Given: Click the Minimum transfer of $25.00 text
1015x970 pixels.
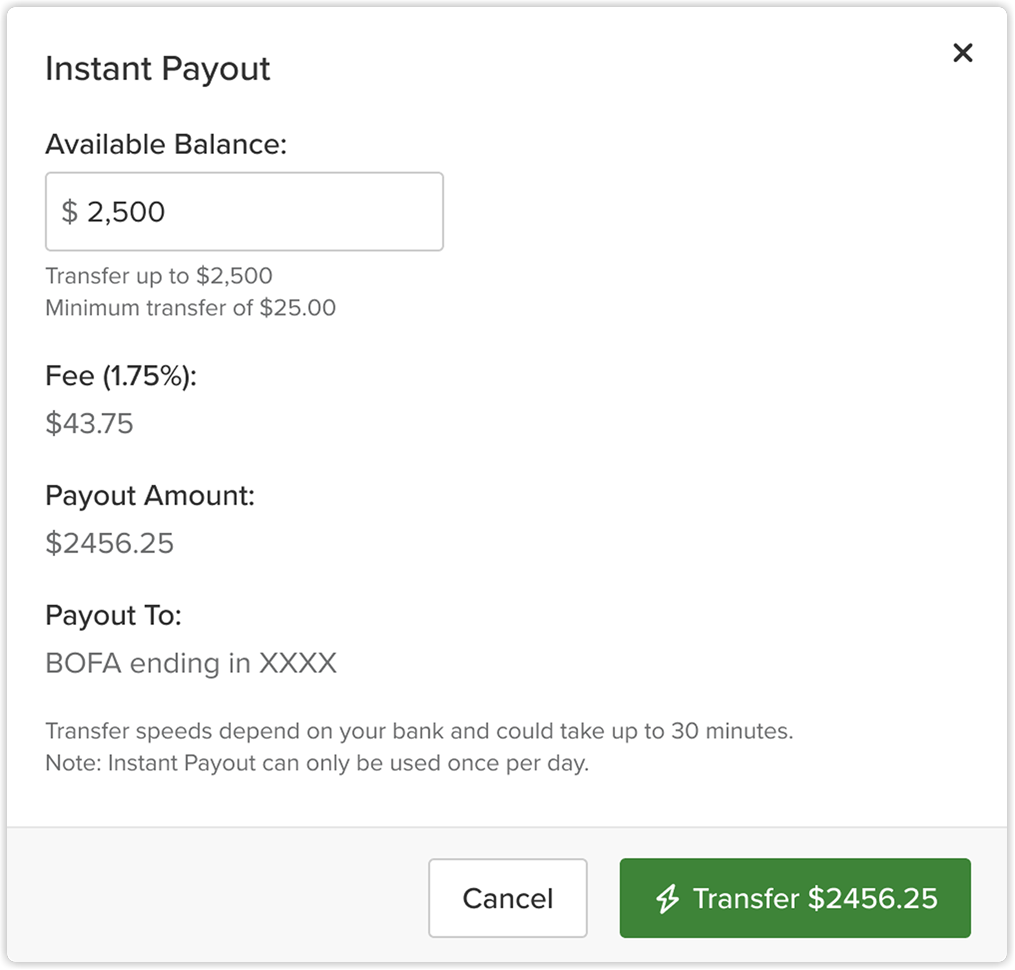Looking at the screenshot, I should pyautogui.click(x=190, y=308).
